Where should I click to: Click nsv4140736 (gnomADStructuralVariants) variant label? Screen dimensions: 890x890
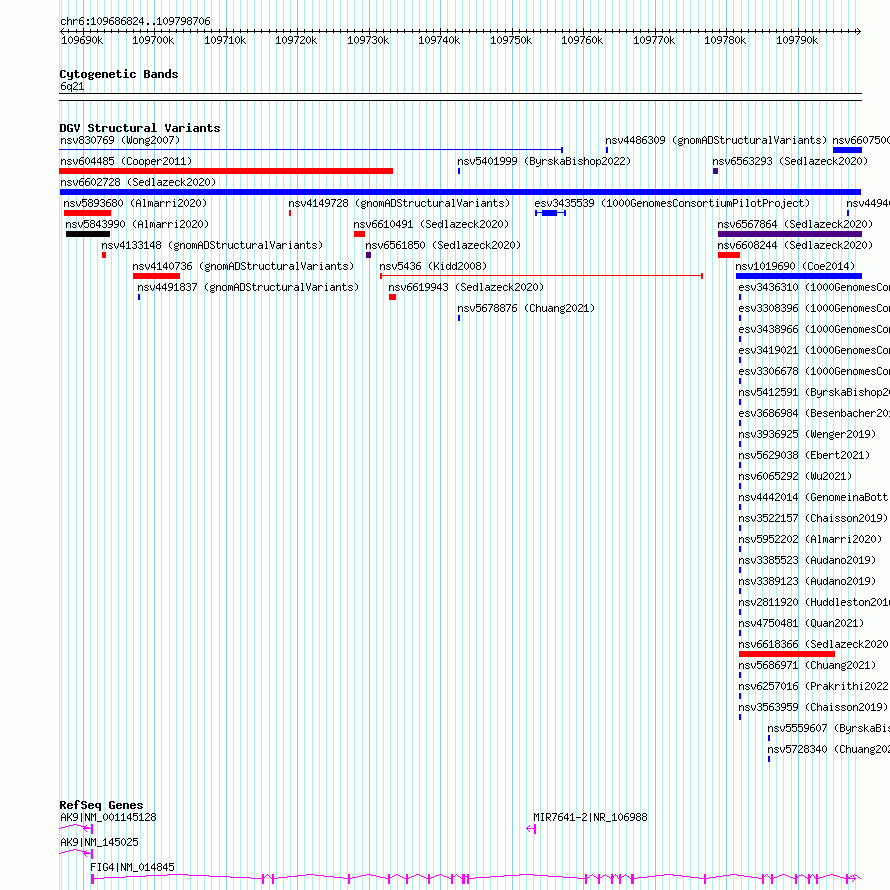pos(243,266)
